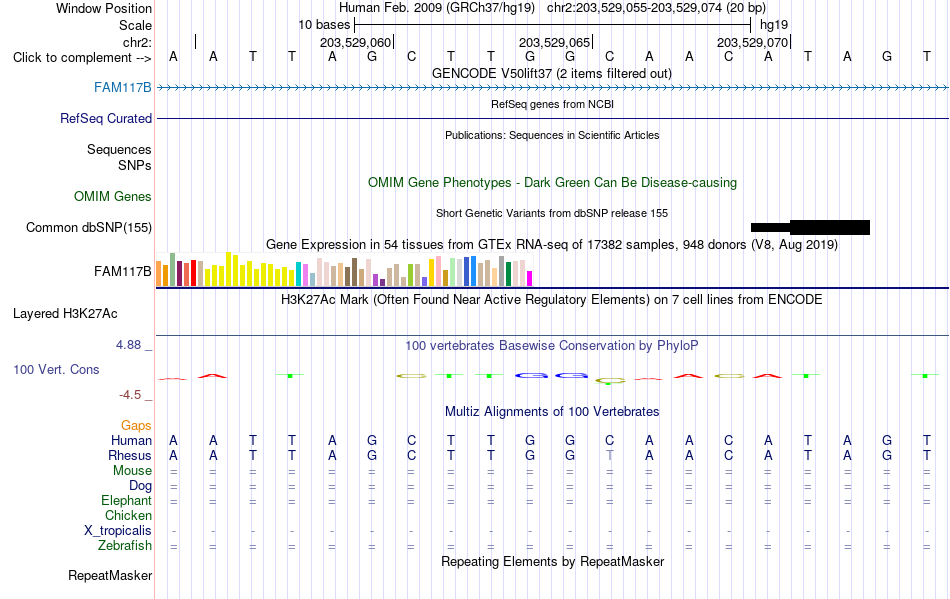Select the Human alignment row label

[x=131, y=440]
